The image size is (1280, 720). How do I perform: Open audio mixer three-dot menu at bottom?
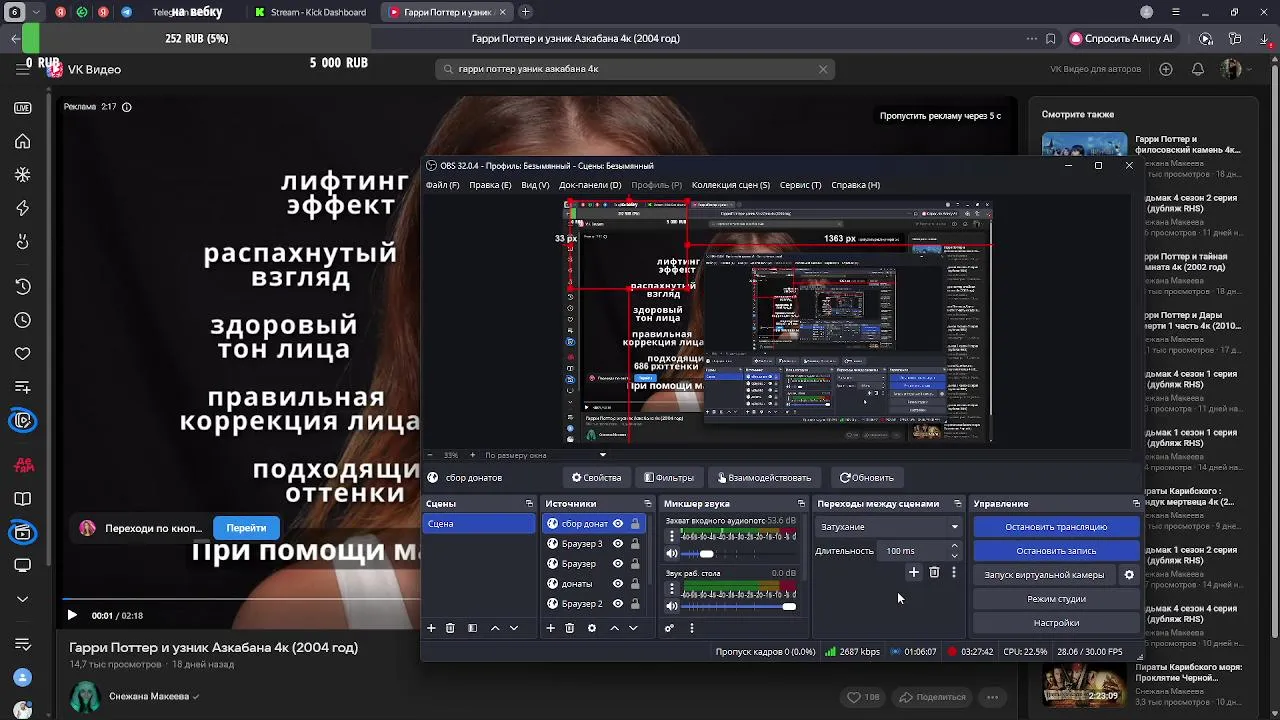[x=691, y=628]
